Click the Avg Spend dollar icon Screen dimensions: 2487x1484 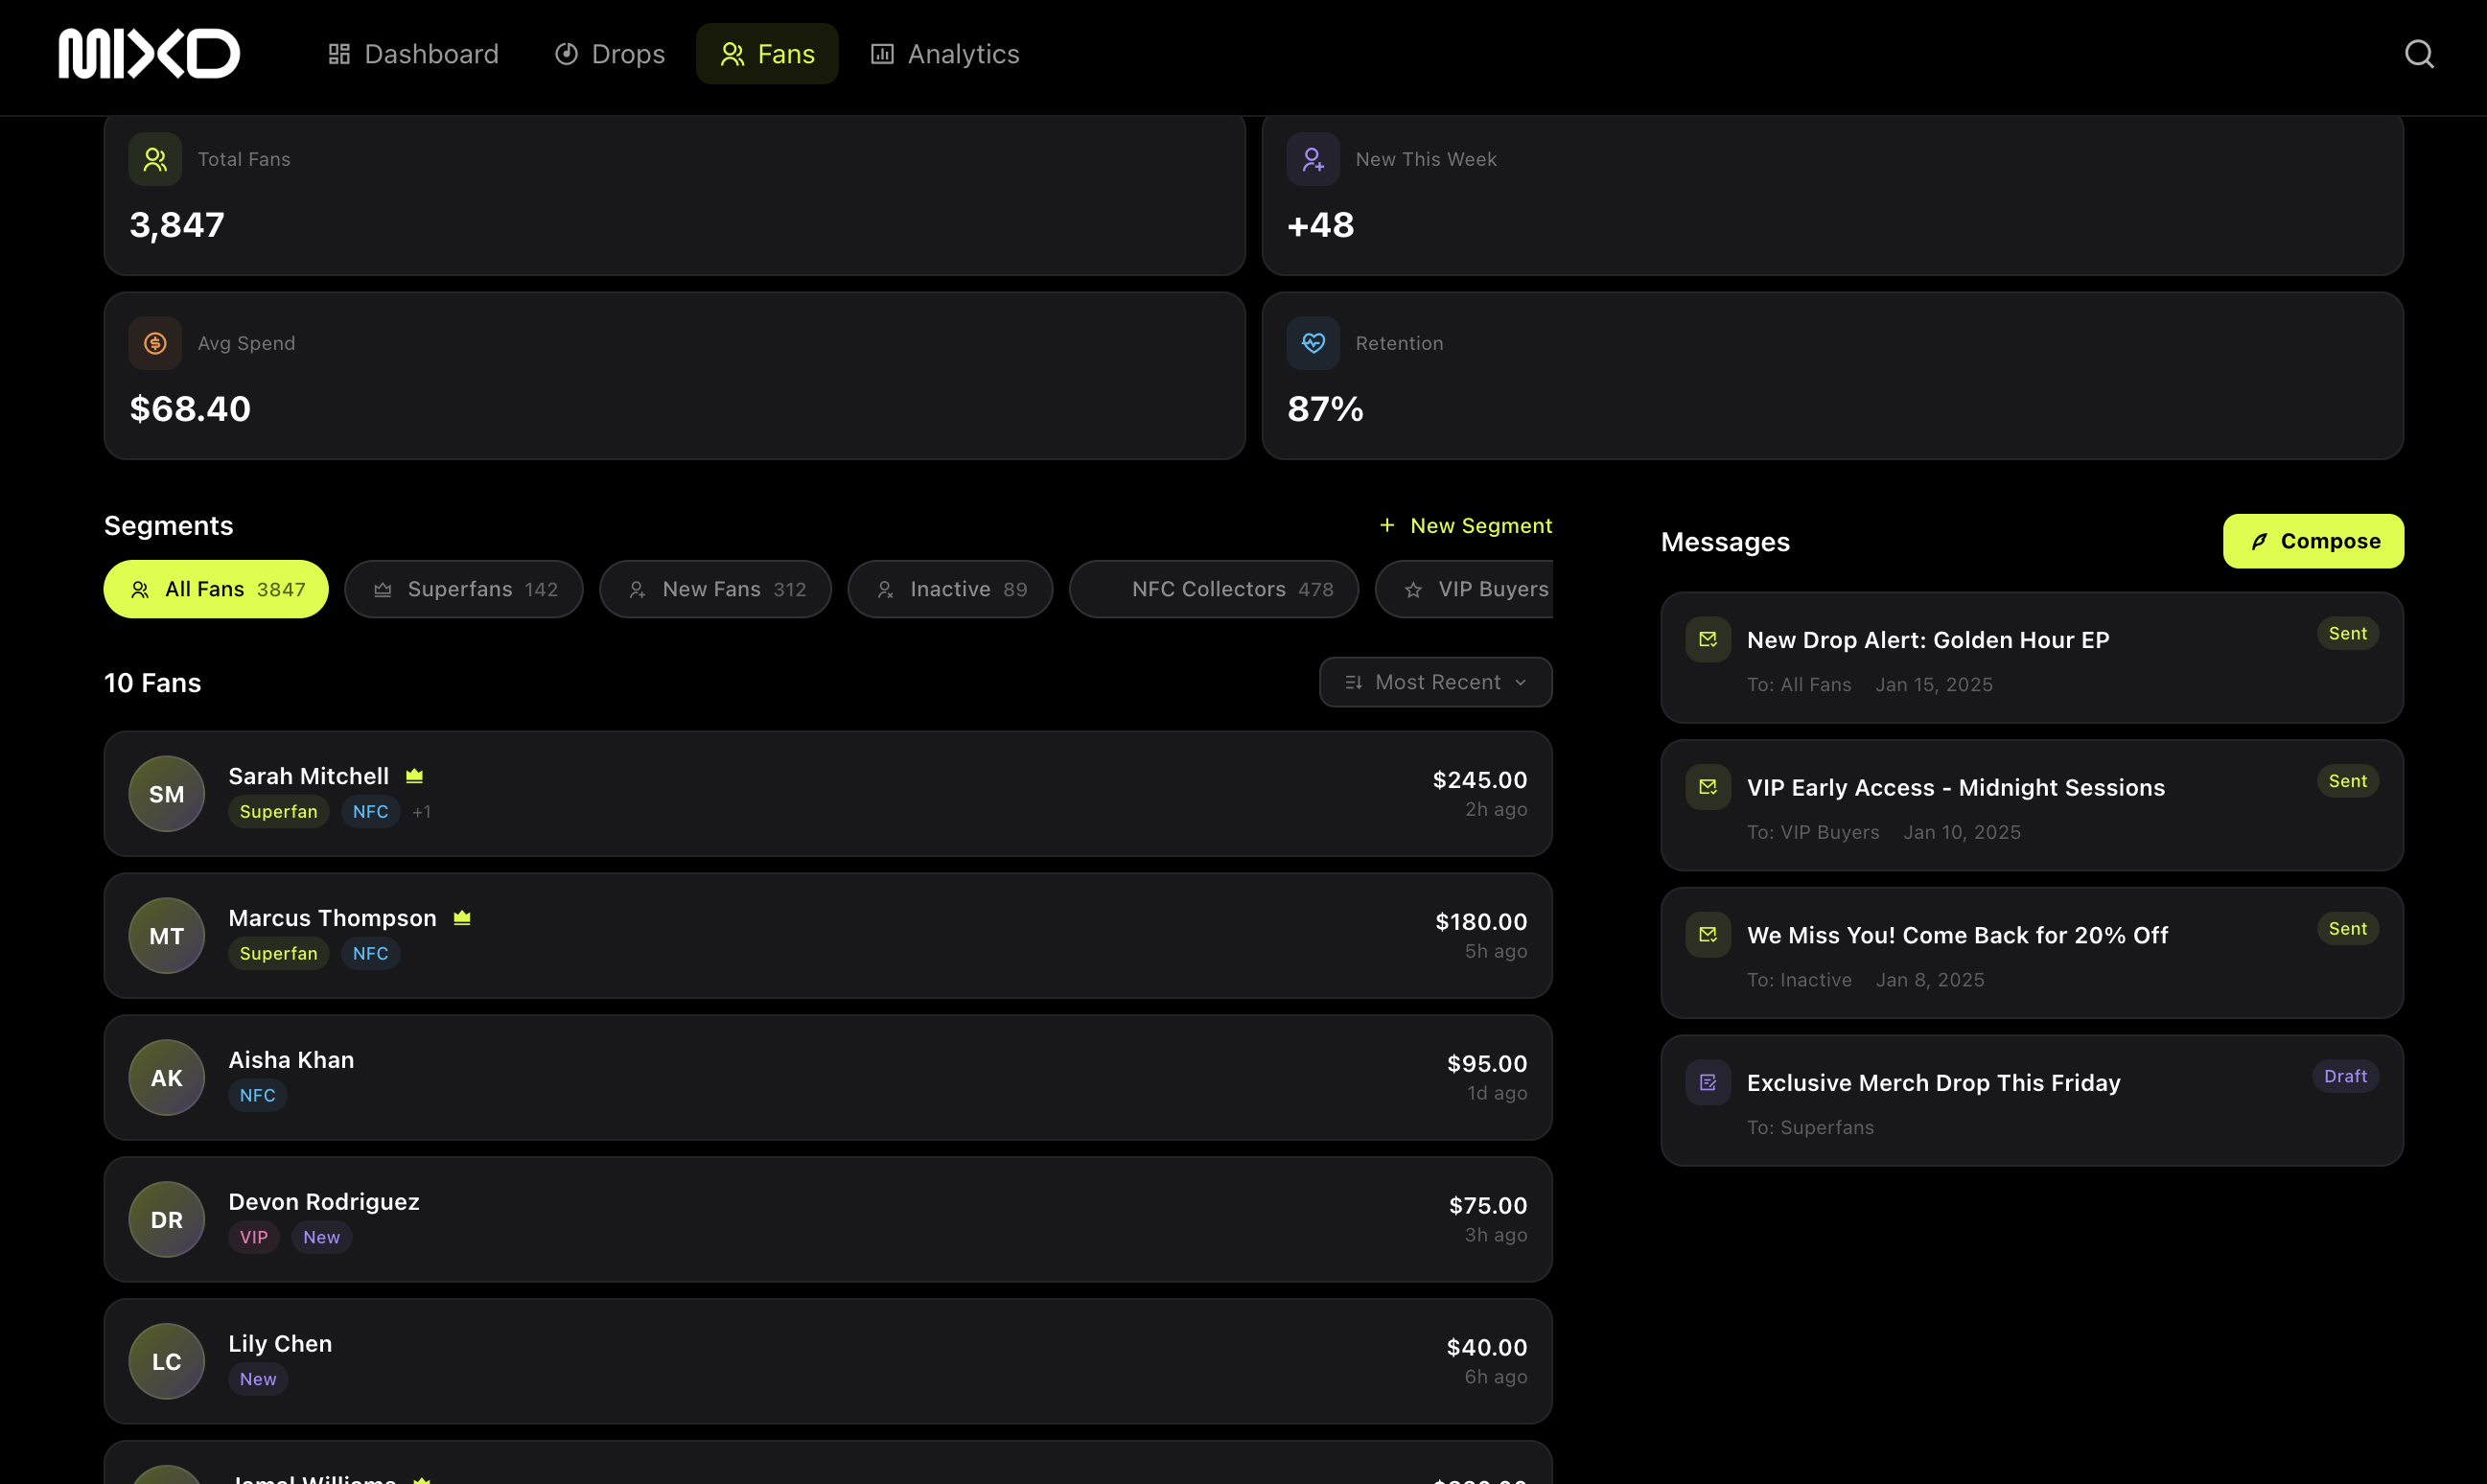click(x=155, y=343)
